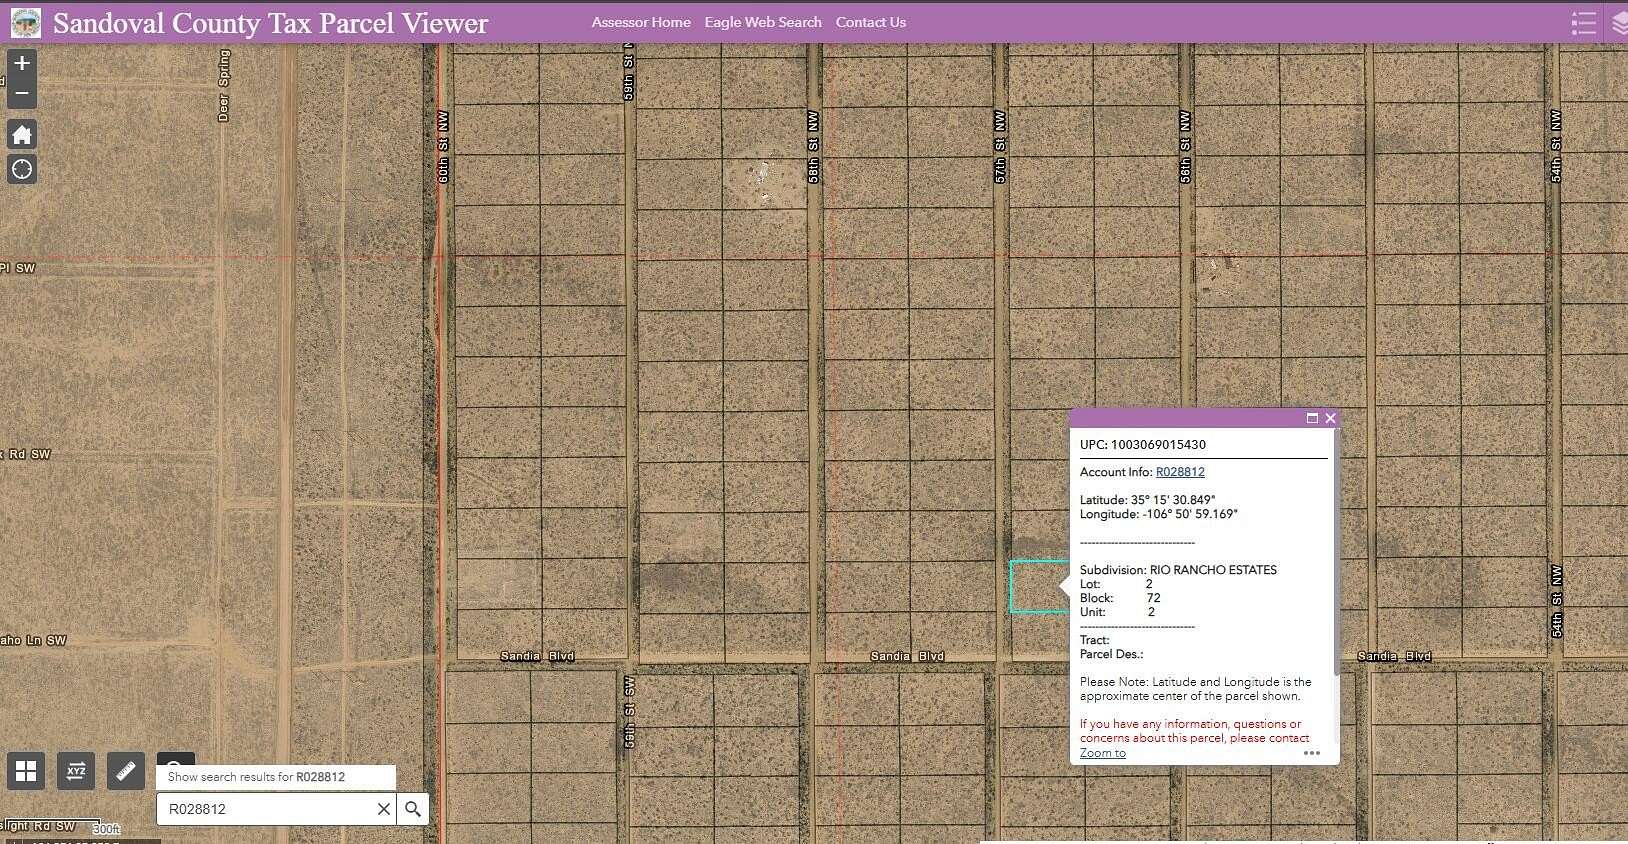Click the popup vertical scrollbar

(1336, 552)
